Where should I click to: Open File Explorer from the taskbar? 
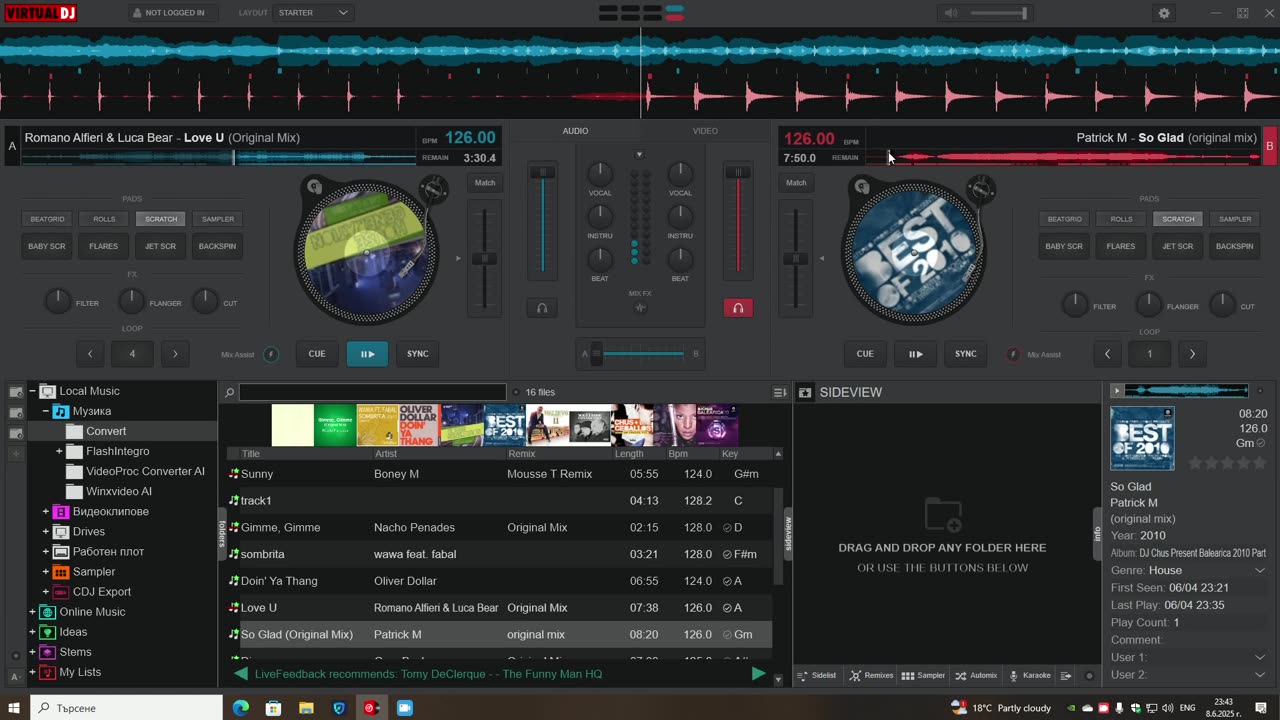306,708
